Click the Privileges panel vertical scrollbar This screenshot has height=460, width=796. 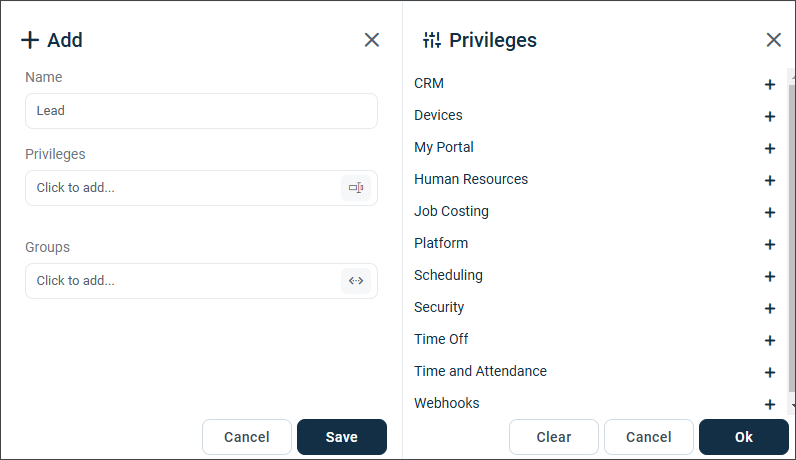[x=791, y=239]
